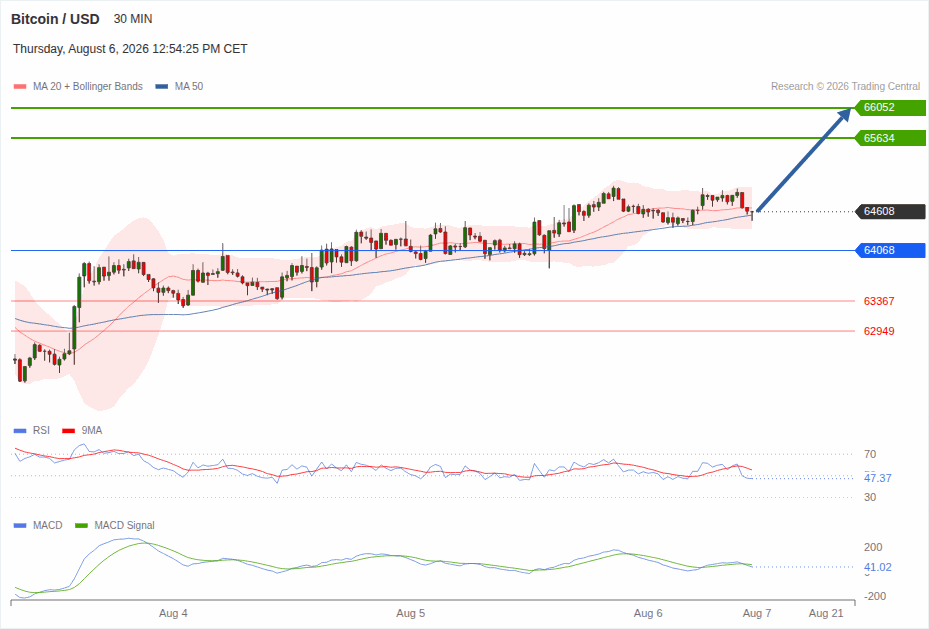Click the 63367 support level label
Image resolution: width=929 pixels, height=629 pixels.
[879, 301]
